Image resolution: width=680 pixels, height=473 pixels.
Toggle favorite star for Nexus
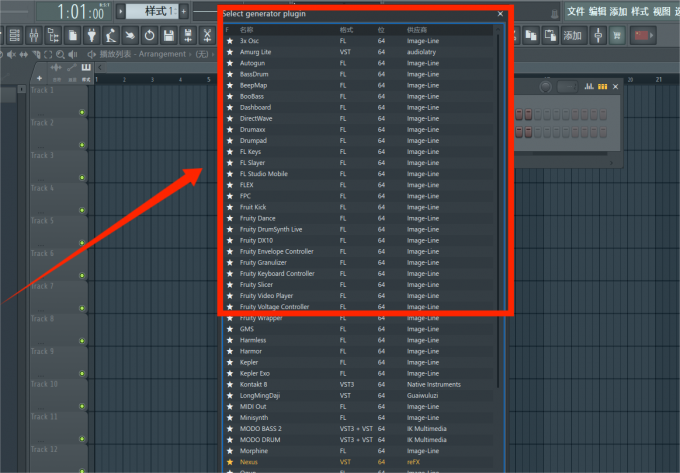click(x=230, y=462)
